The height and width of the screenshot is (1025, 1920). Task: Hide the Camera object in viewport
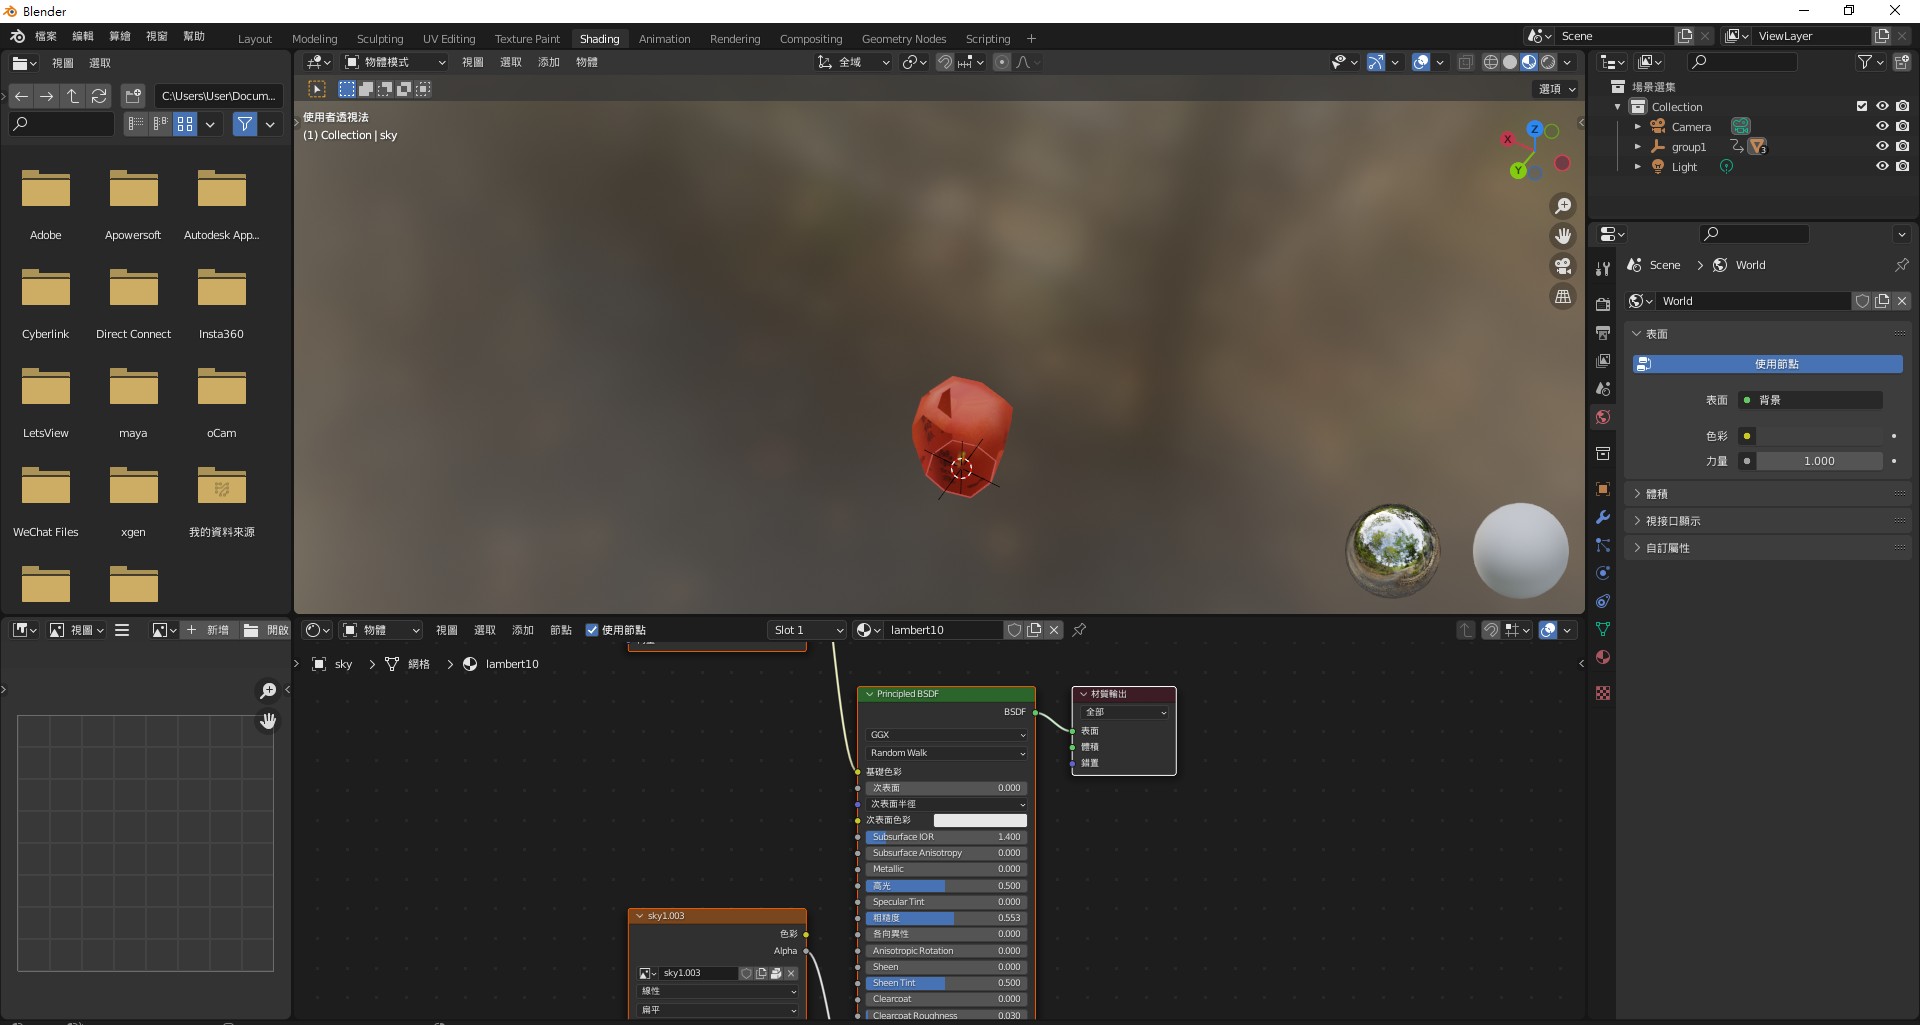(1881, 127)
